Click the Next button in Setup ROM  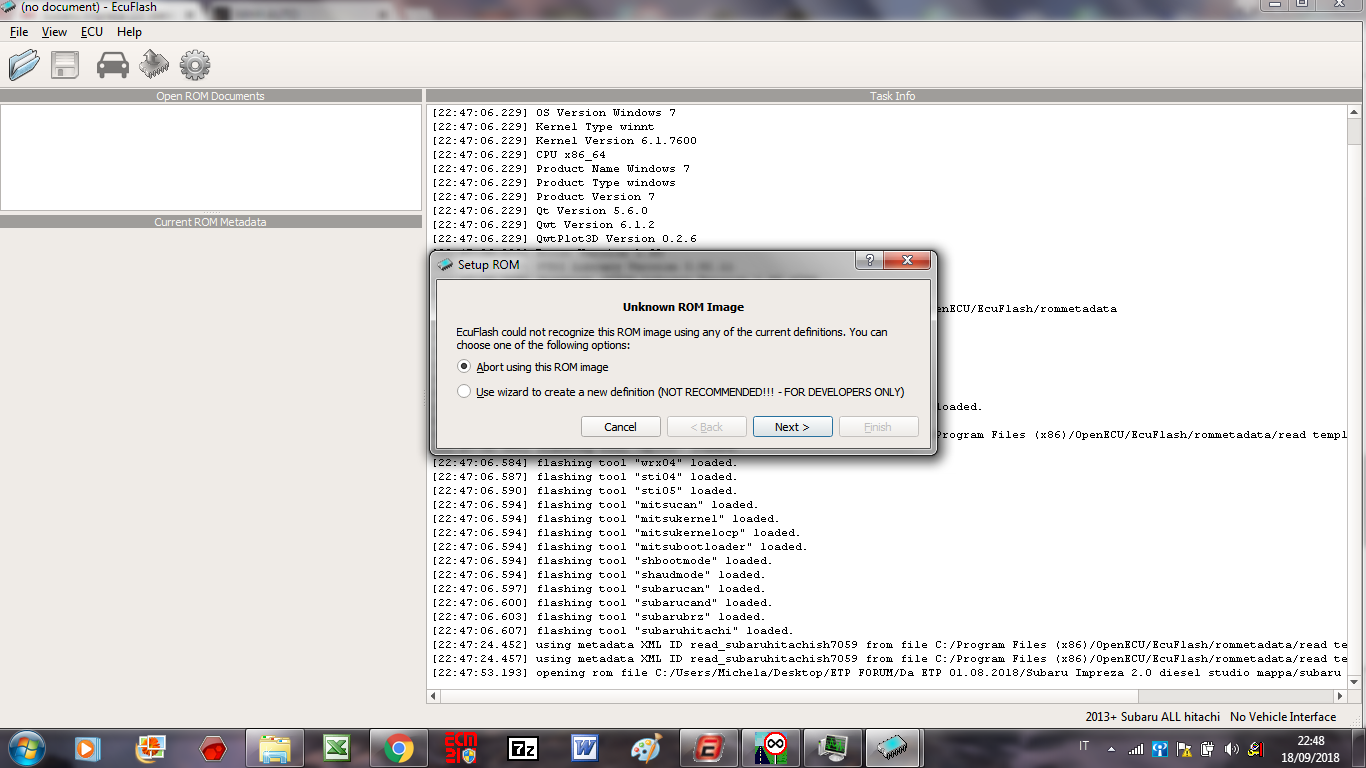[x=792, y=427]
